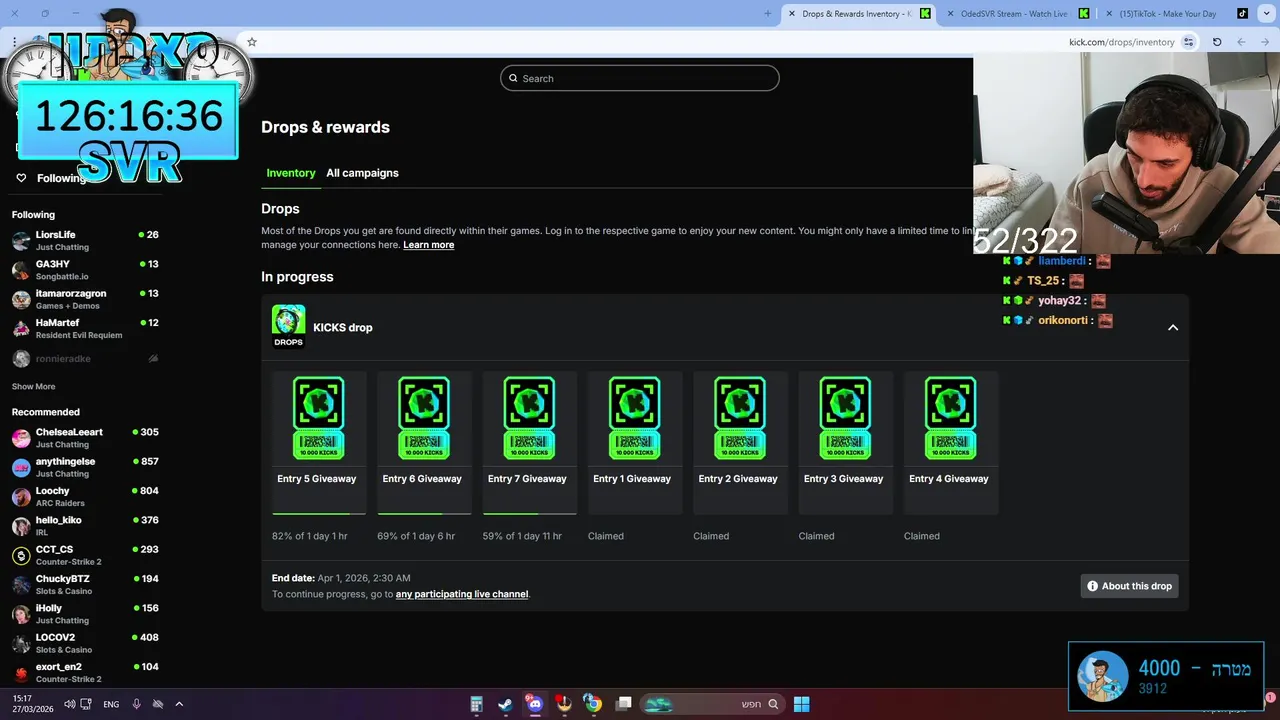Click the Recommended sidebar heading

[46, 412]
